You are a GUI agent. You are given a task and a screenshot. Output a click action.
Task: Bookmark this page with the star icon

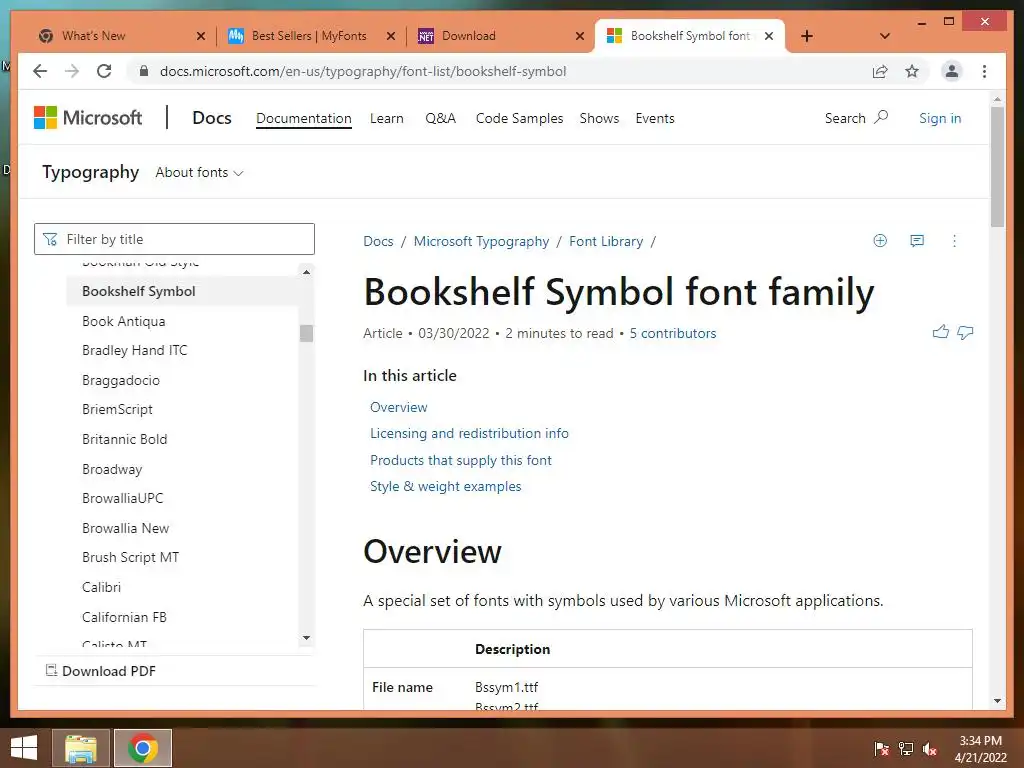pyautogui.click(x=912, y=71)
